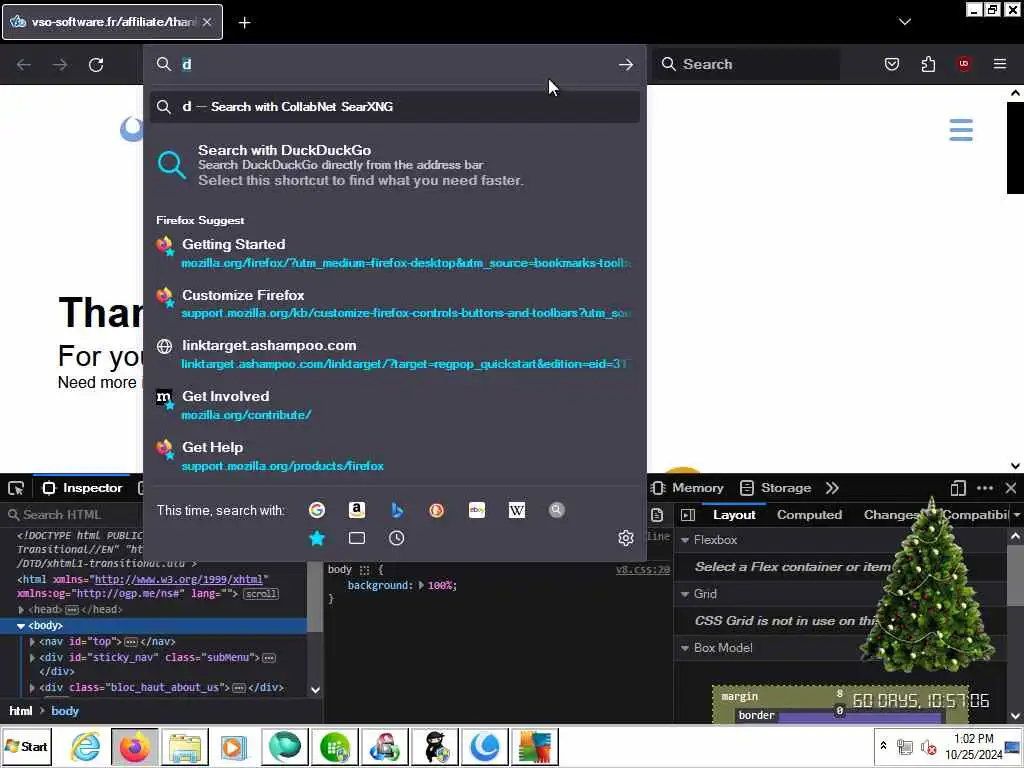This screenshot has width=1024, height=768.
Task: Open the v8.css stylesheet source link
Action: pyautogui.click(x=643, y=570)
